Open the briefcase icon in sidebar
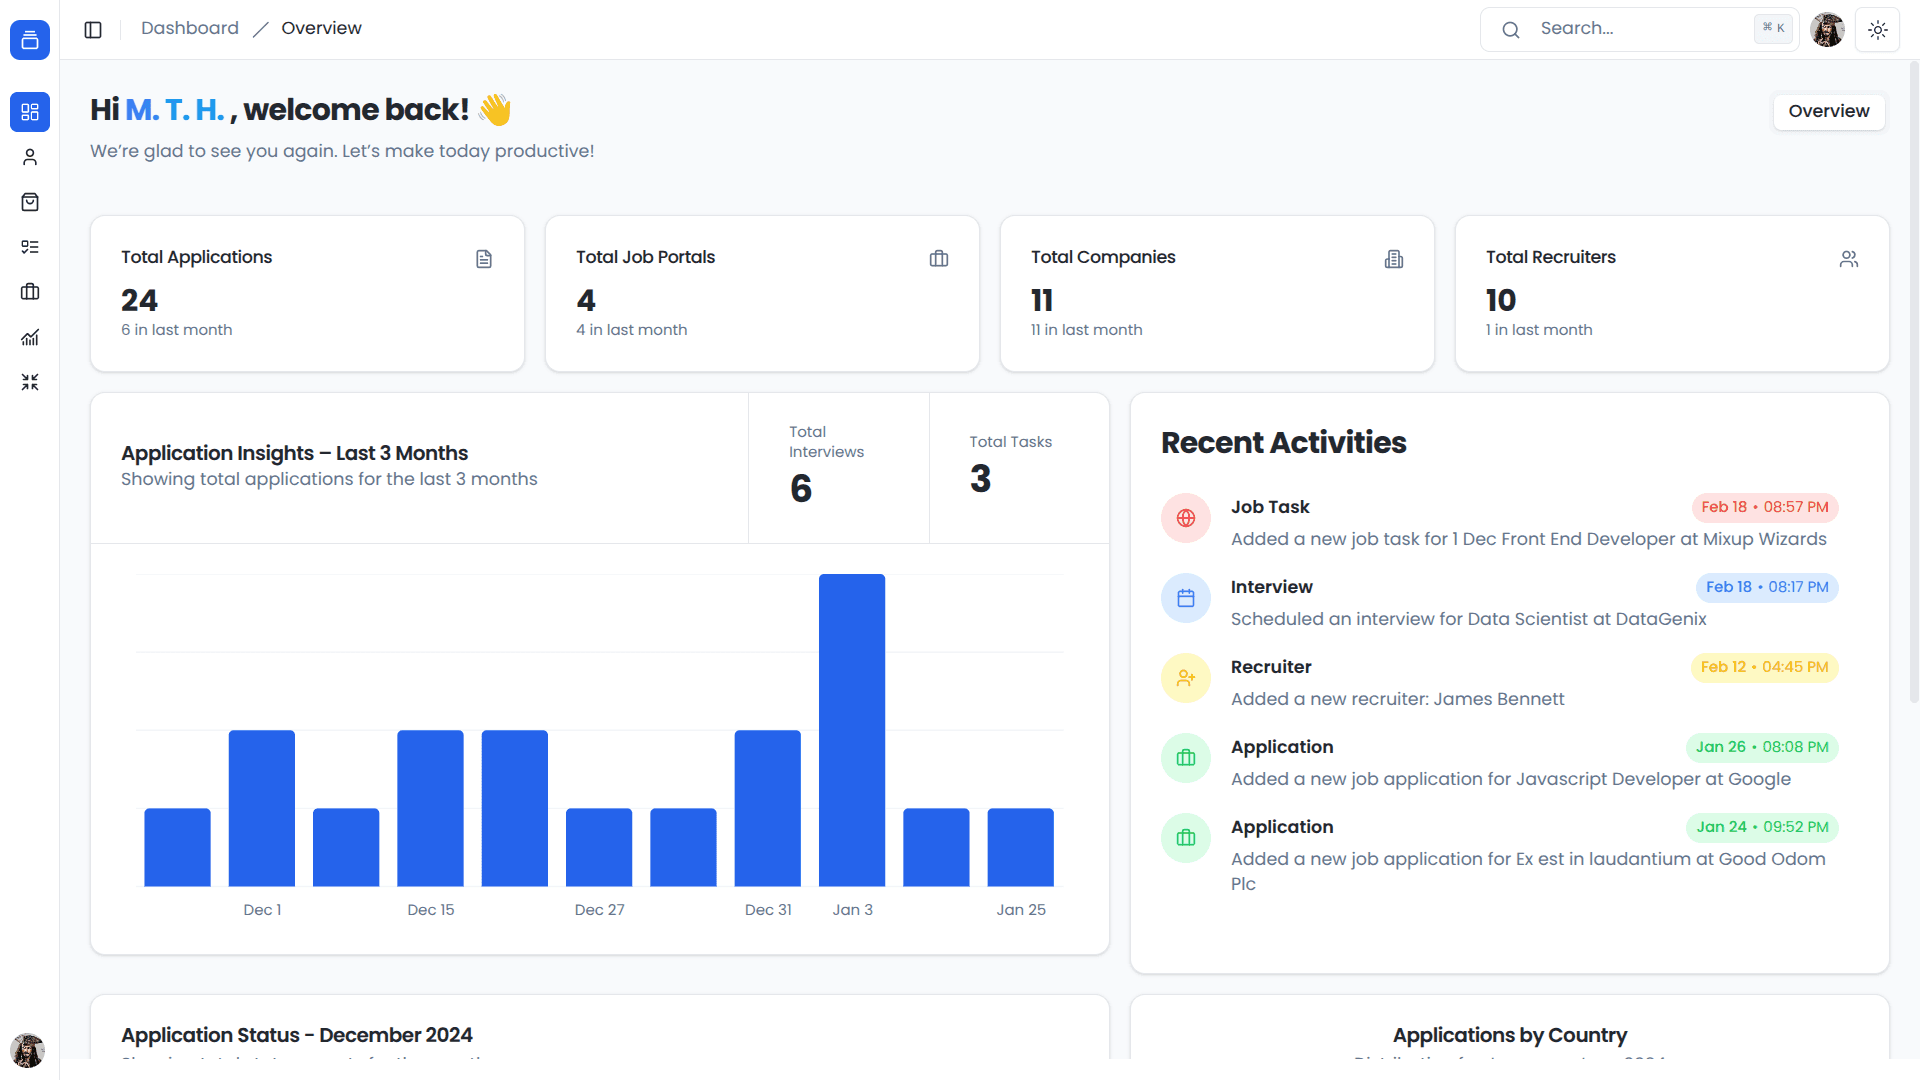 point(30,292)
